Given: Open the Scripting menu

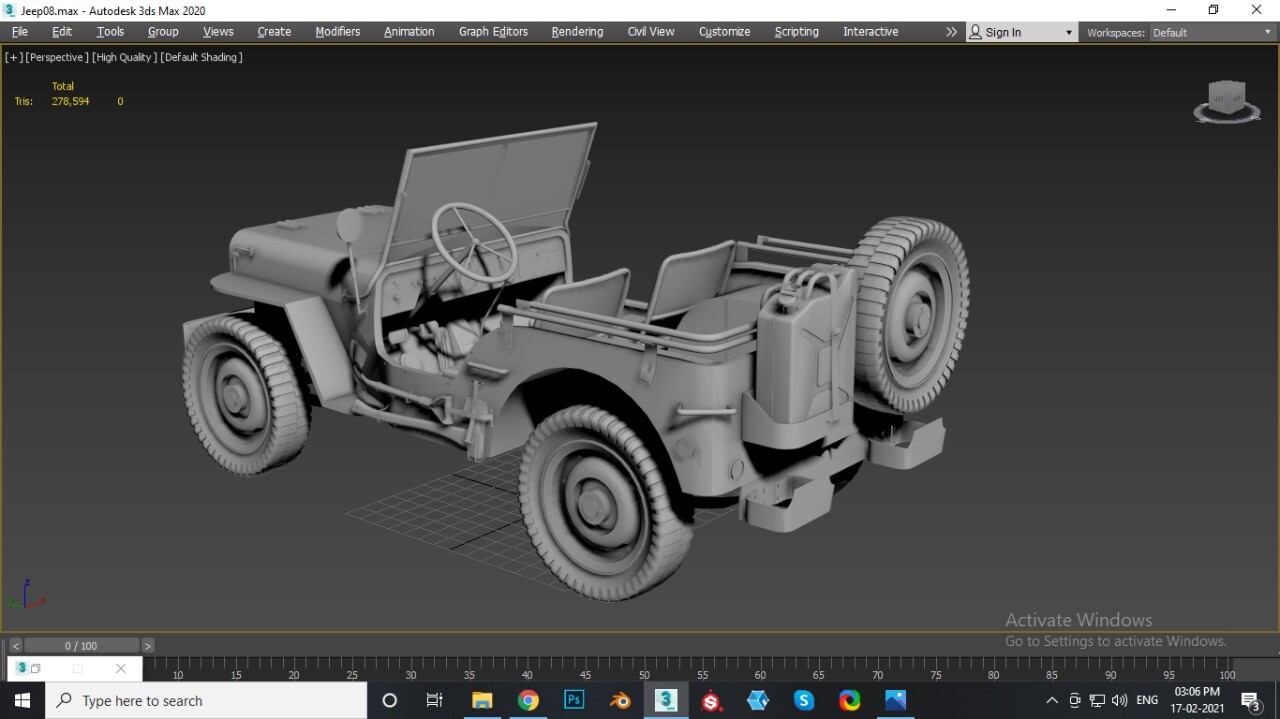Looking at the screenshot, I should pos(796,32).
